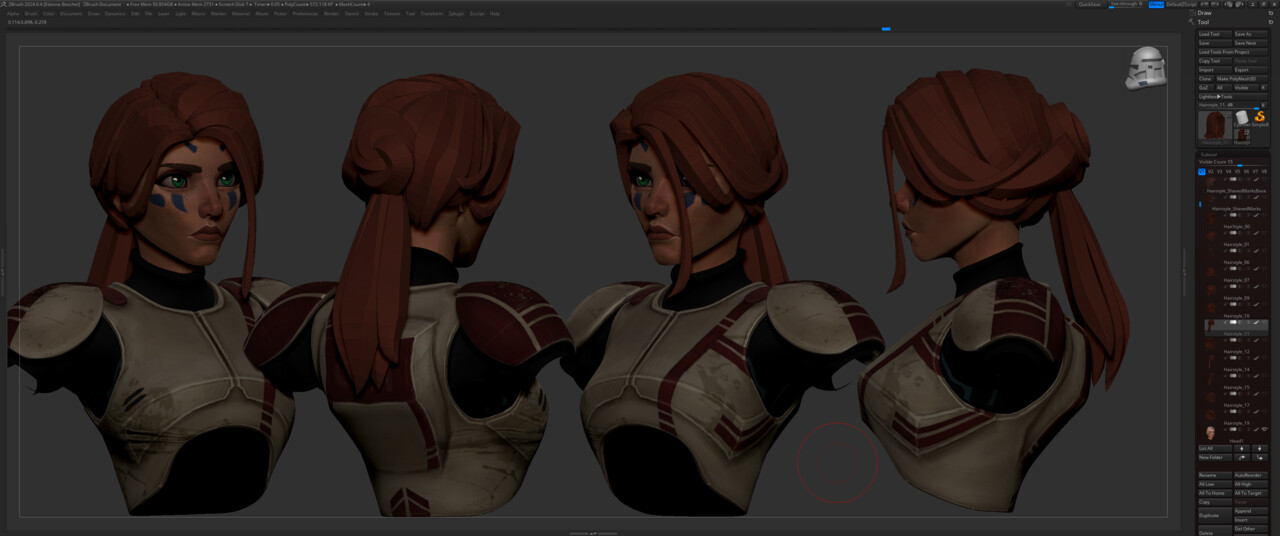Click move-down arrow next to List All
Image resolution: width=1280 pixels, height=536 pixels.
point(1260,448)
